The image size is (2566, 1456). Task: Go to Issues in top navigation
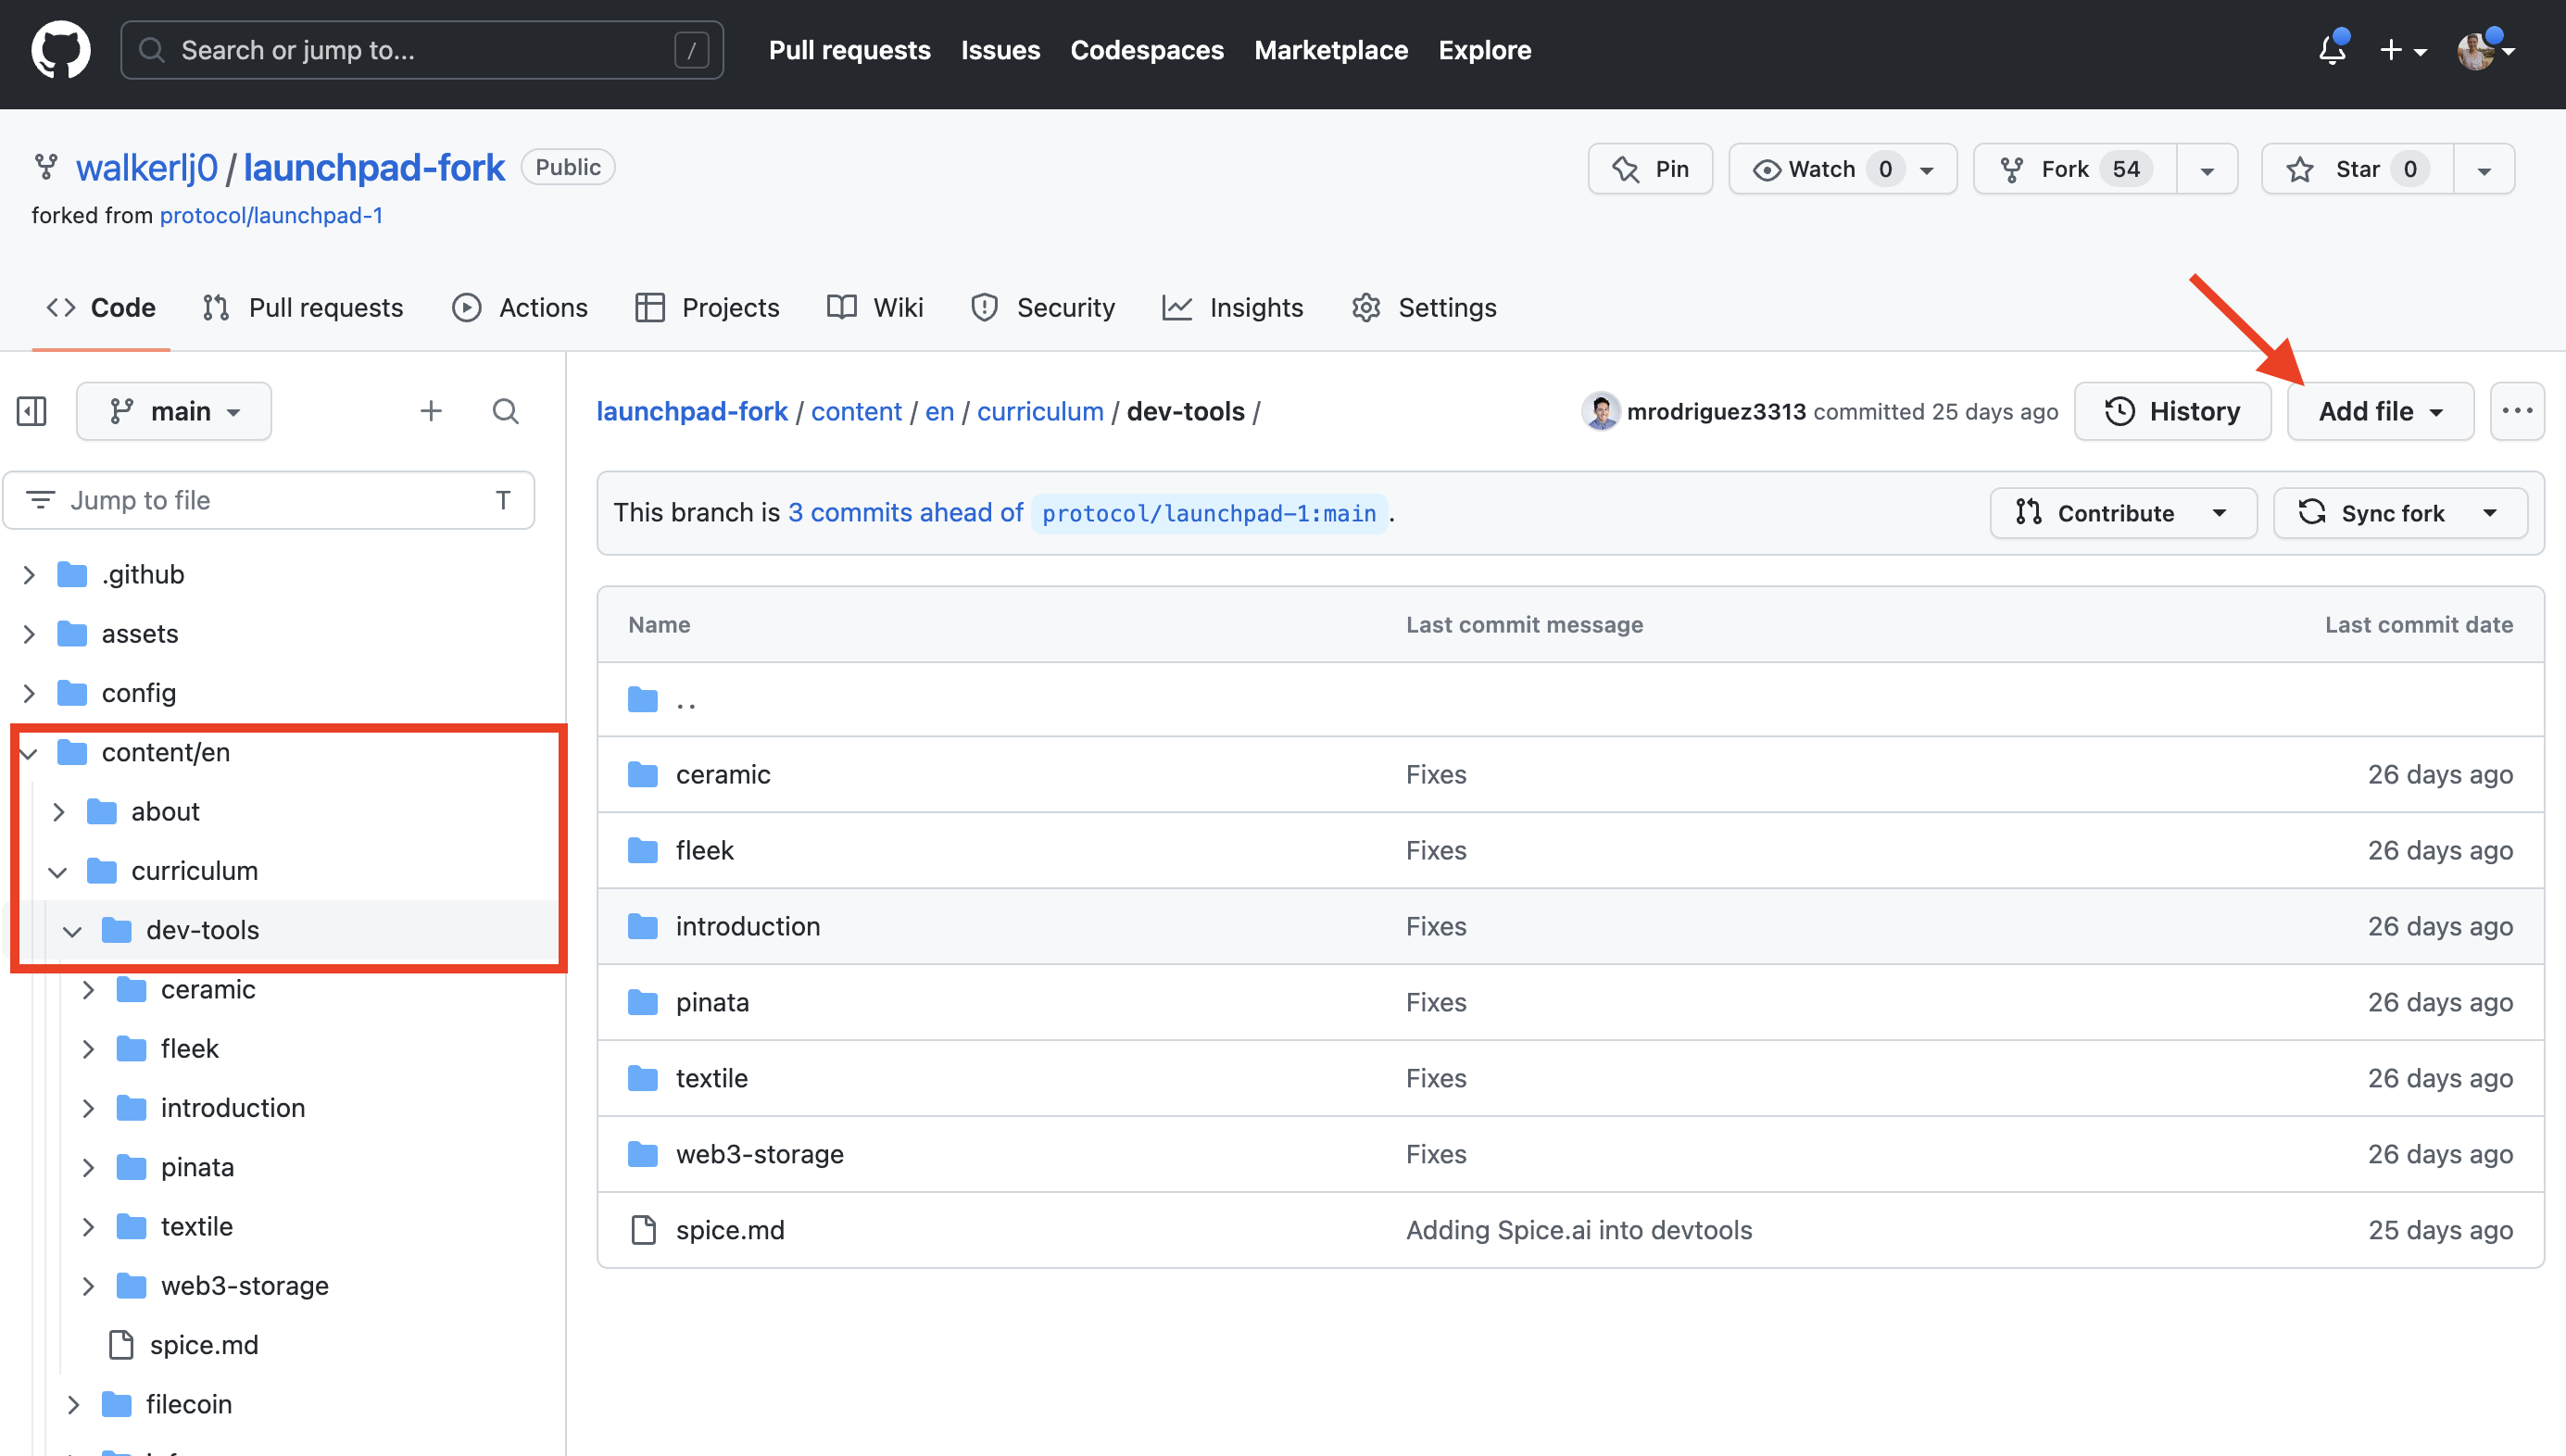click(1000, 50)
